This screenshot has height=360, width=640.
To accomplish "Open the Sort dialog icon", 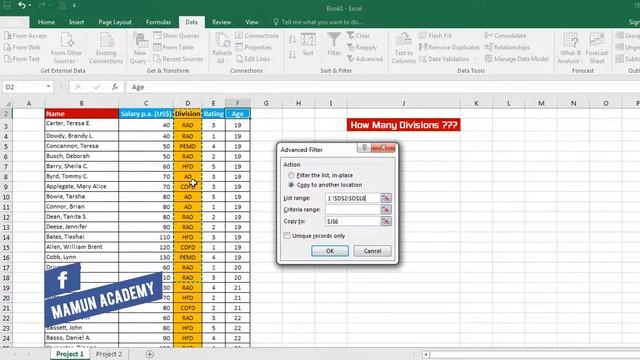I will (308, 45).
